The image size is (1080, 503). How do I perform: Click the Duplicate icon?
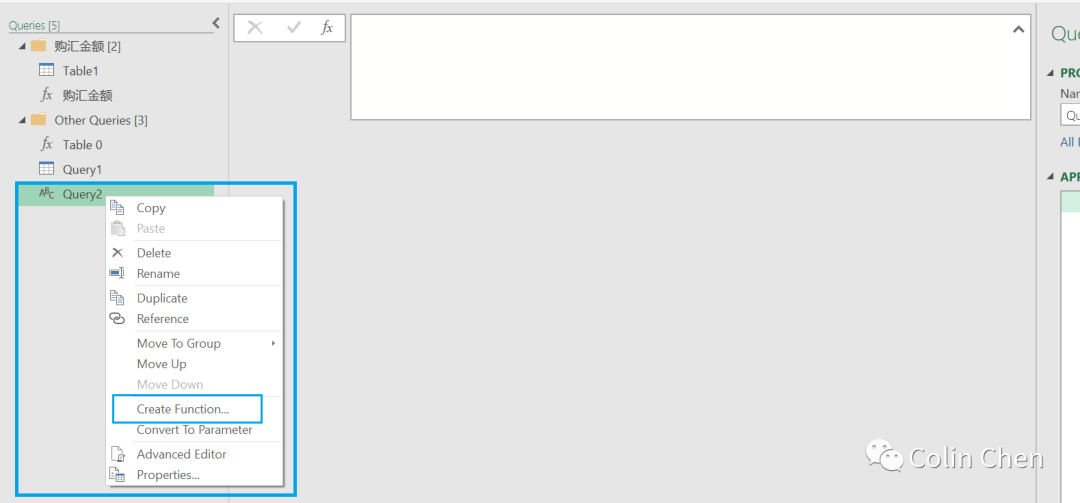tap(118, 298)
